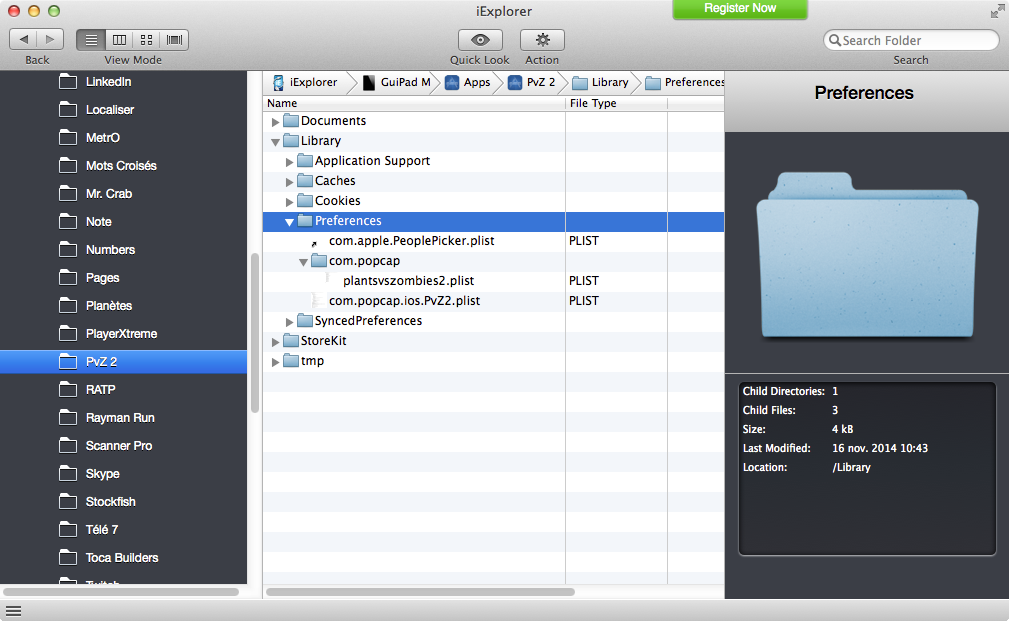This screenshot has height=621, width=1009.
Task: Switch to column view mode
Action: pos(119,40)
